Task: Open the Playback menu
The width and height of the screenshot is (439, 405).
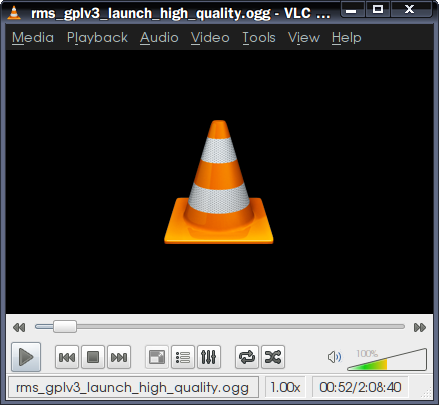Action: click(97, 38)
